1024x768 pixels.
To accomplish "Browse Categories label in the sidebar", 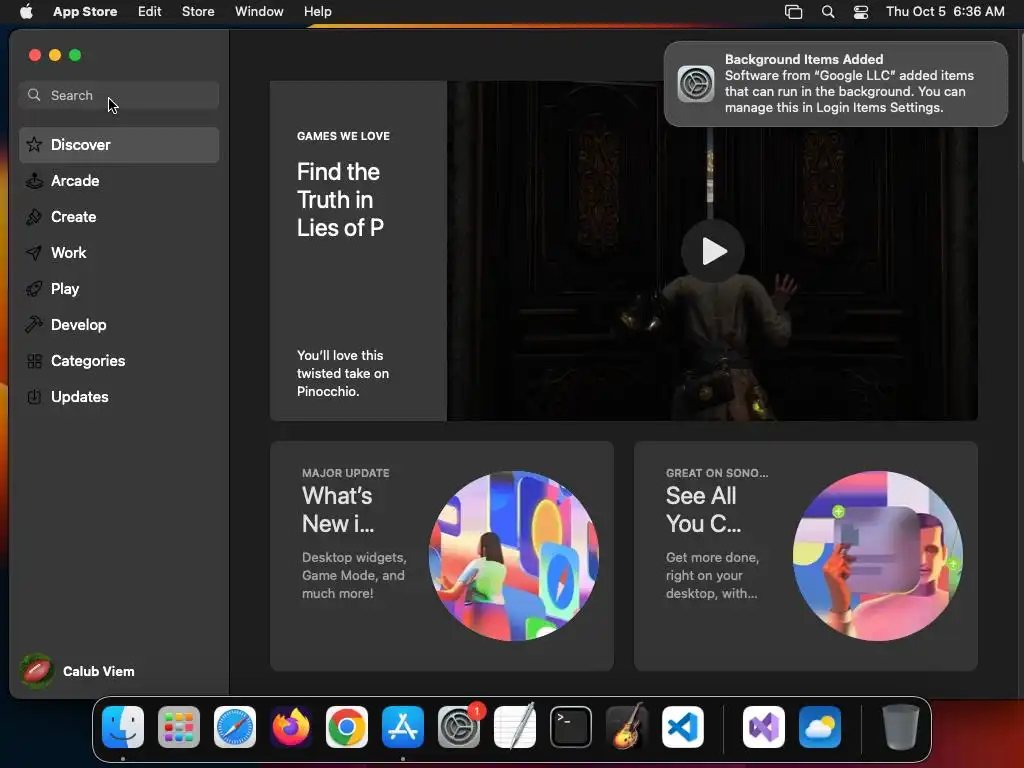I will pyautogui.click(x=88, y=360).
